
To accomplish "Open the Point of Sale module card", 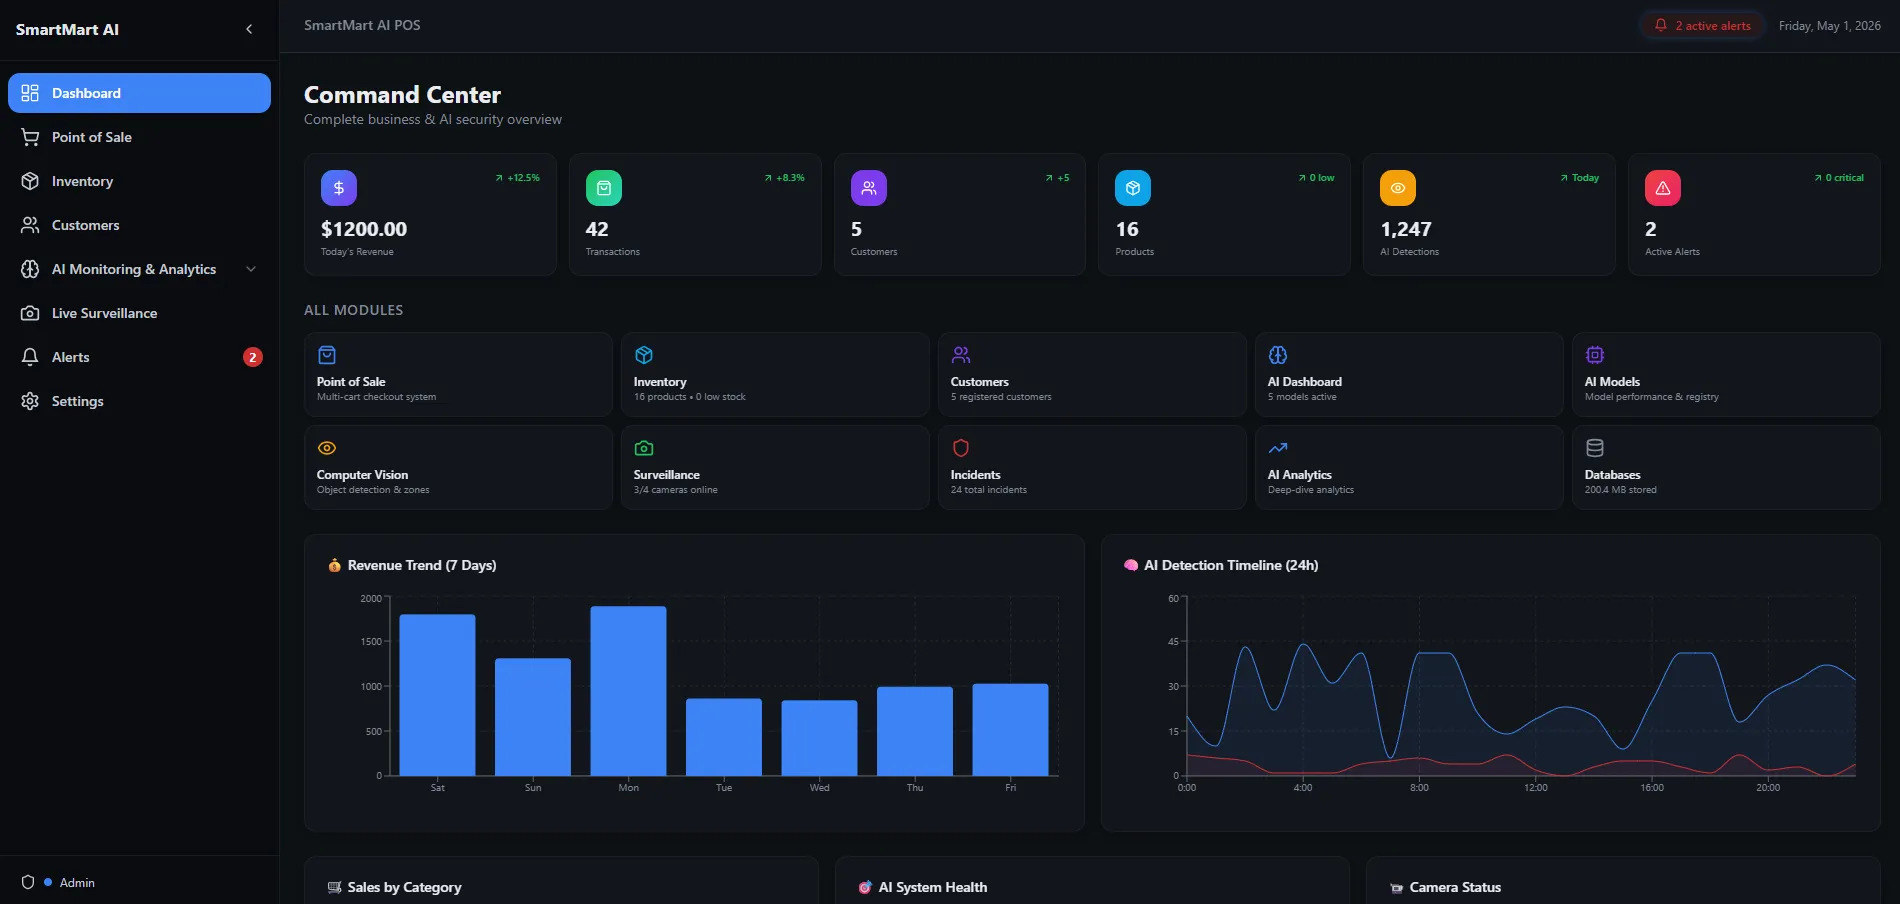I will click(x=458, y=374).
